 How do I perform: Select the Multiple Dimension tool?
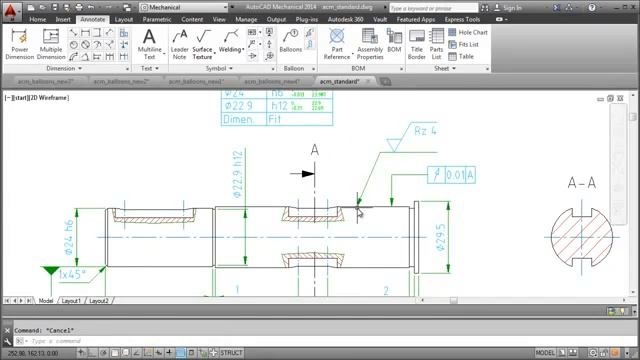tap(51, 44)
